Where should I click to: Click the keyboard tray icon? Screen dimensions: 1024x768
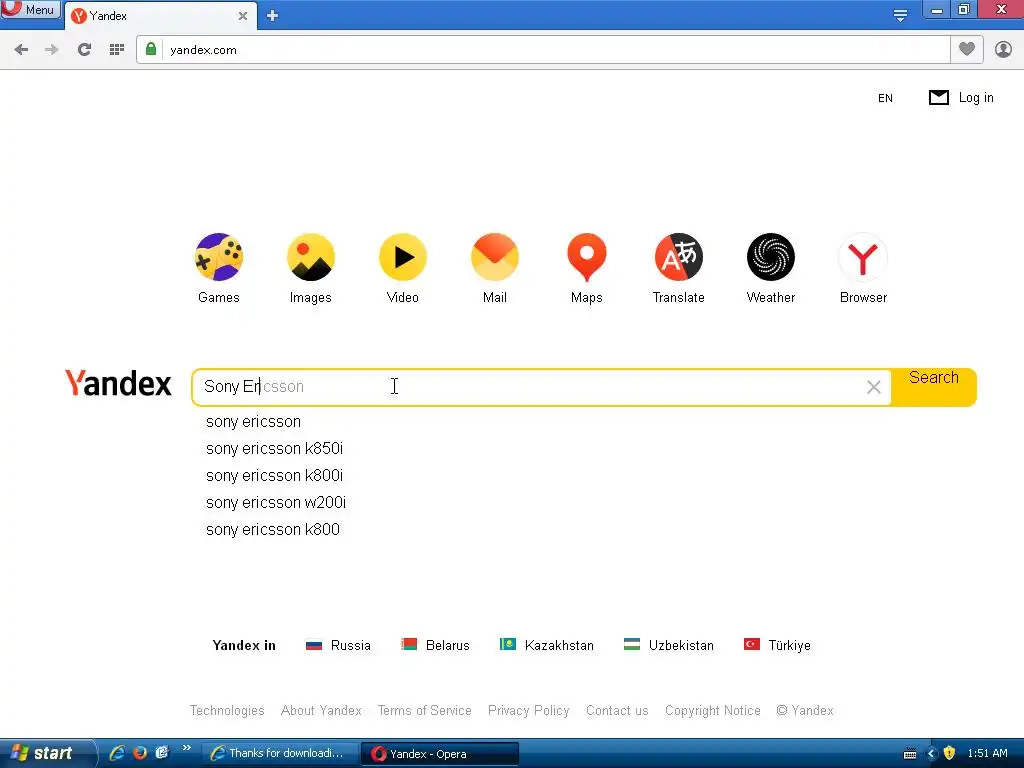(910, 754)
